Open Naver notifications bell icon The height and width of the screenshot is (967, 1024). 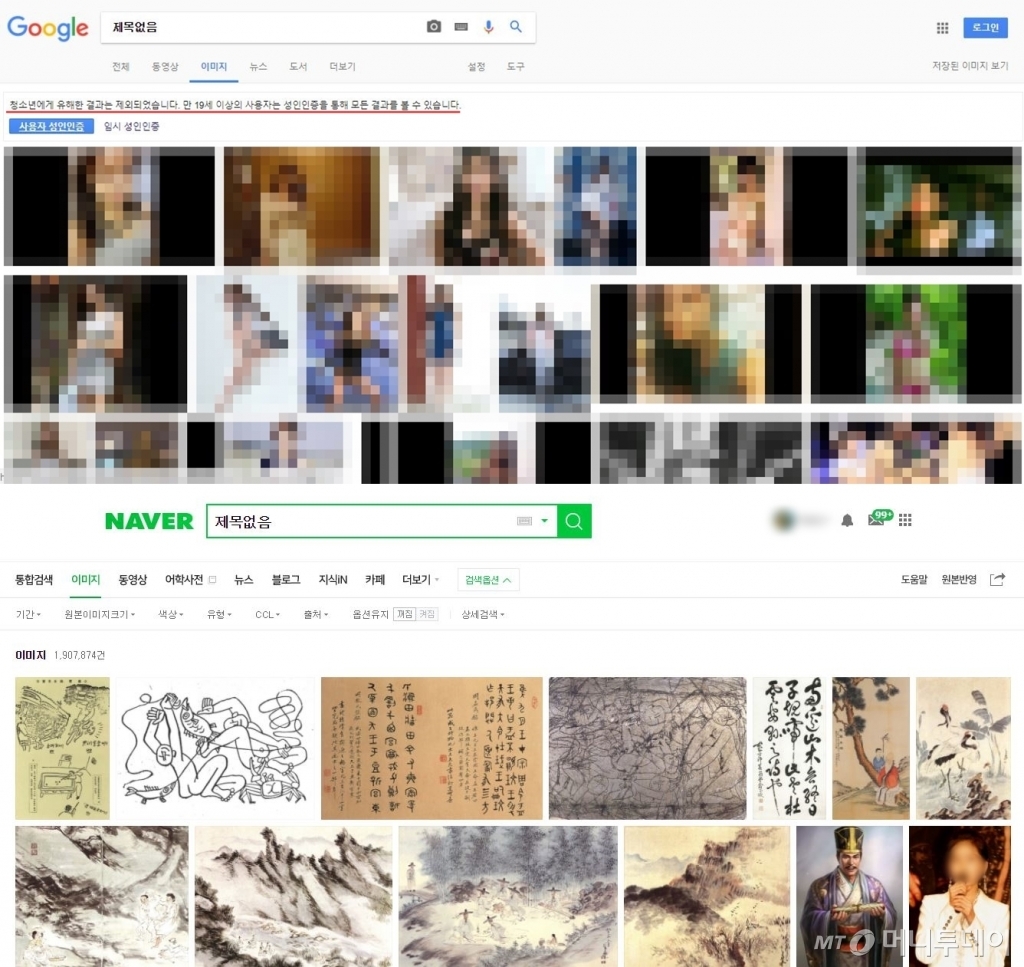tap(847, 520)
